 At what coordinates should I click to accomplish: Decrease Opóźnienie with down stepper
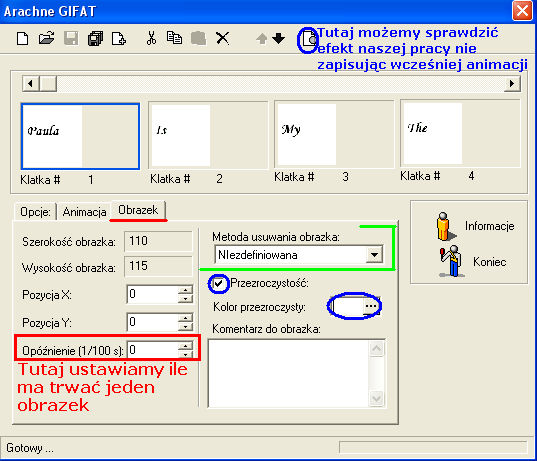[185, 354]
